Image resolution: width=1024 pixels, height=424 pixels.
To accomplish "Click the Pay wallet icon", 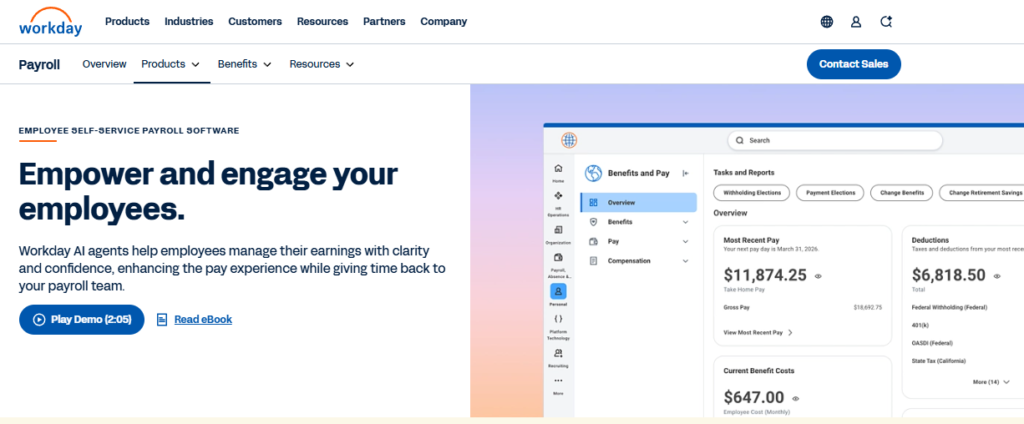I will click(x=593, y=241).
